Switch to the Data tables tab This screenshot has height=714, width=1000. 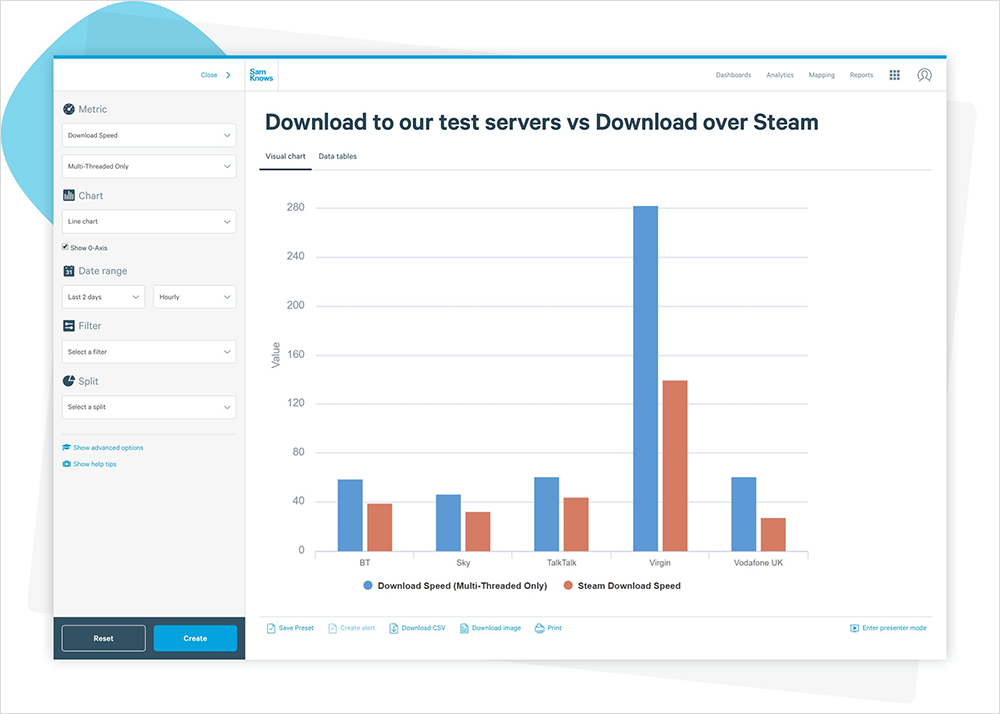click(337, 157)
